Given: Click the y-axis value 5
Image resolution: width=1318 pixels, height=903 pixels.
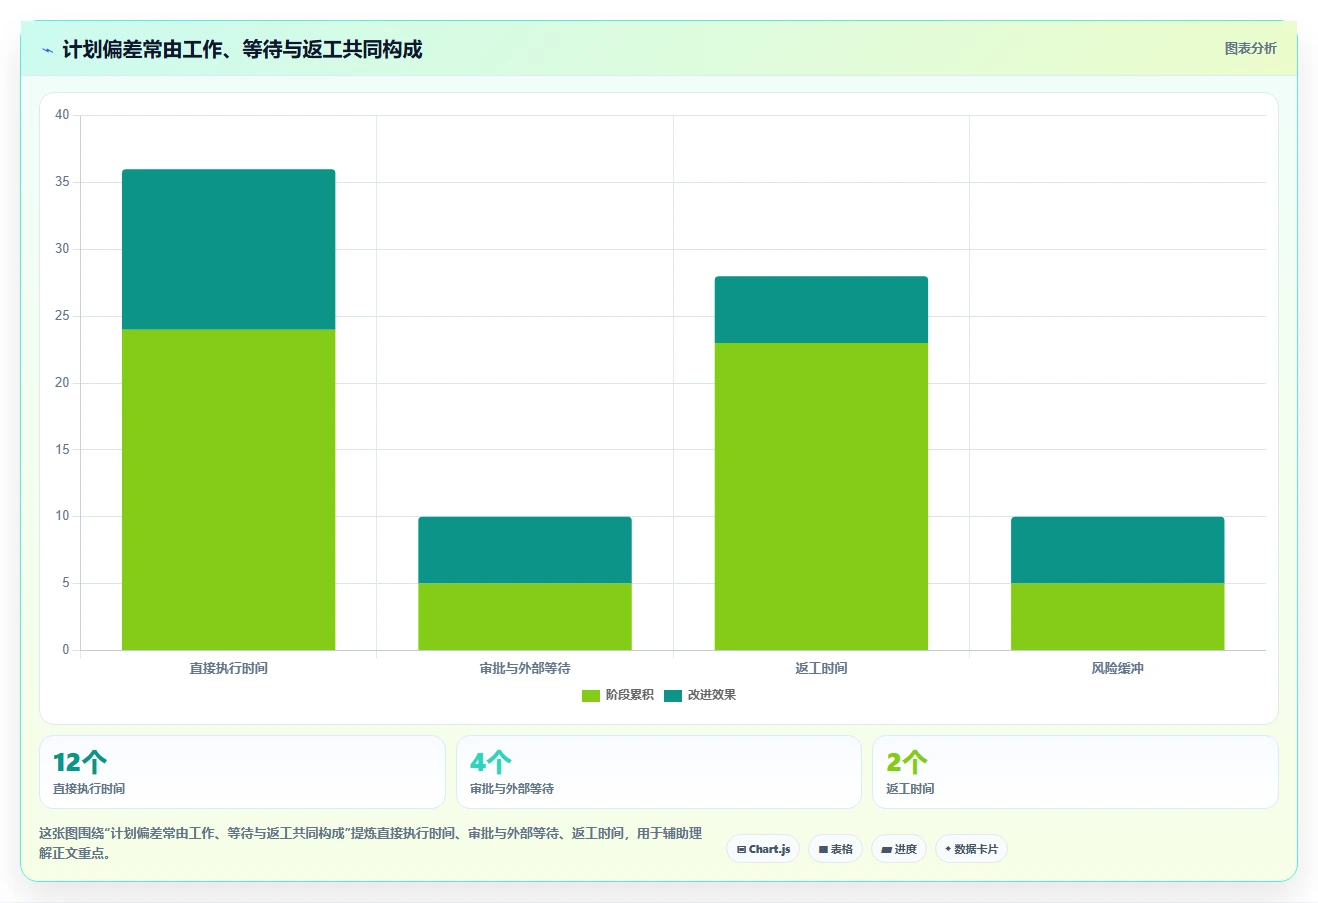Looking at the screenshot, I should (x=66, y=583).
